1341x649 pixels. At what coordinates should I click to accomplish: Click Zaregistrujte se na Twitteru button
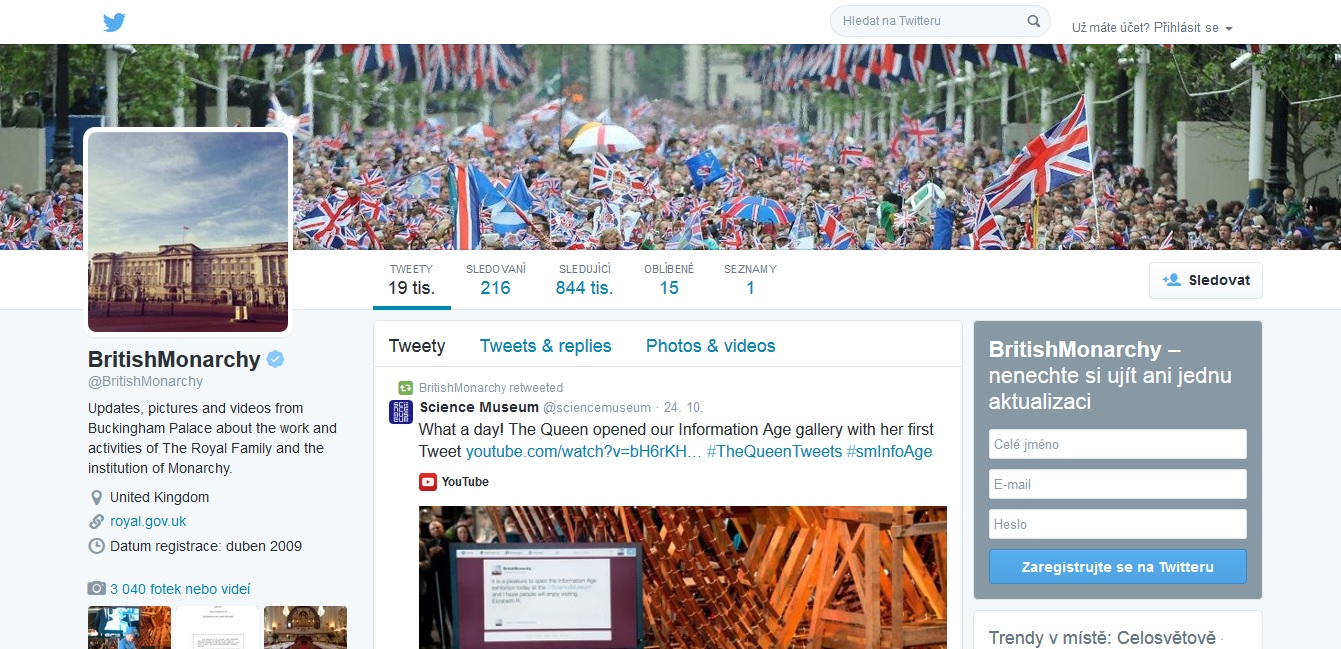(x=1118, y=567)
